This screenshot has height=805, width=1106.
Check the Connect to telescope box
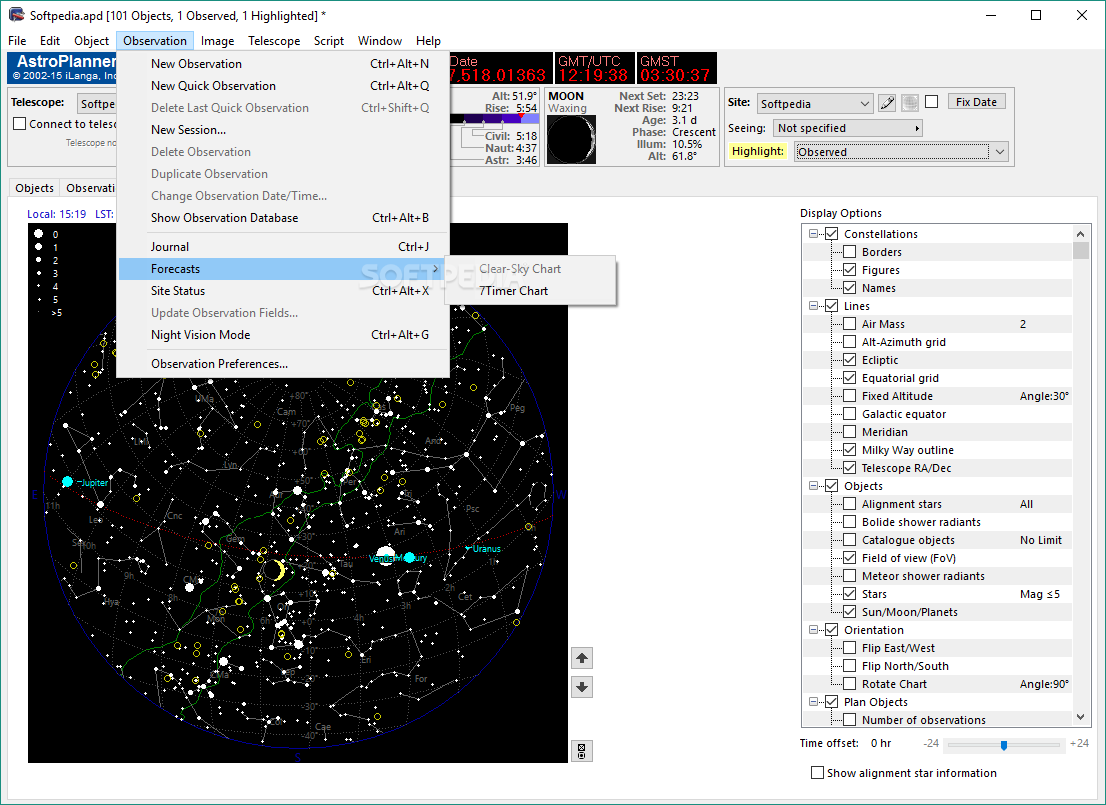coord(20,124)
